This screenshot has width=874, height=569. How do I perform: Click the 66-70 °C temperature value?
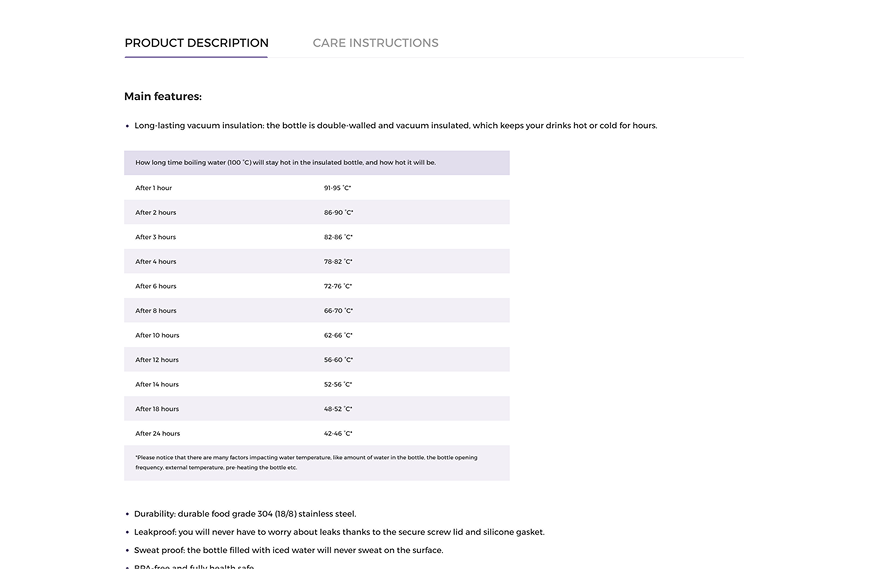click(x=338, y=310)
